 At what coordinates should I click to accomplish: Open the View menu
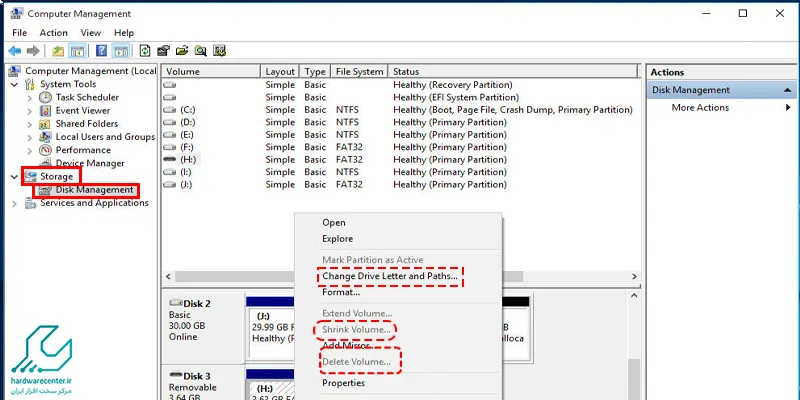click(91, 33)
